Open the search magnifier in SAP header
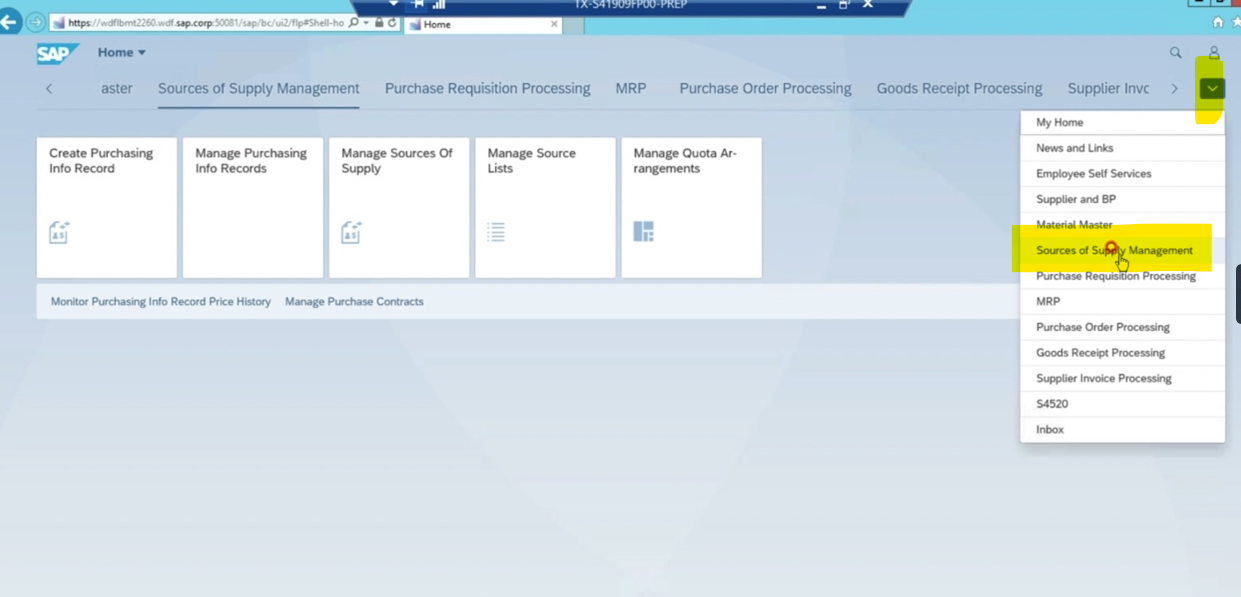1241x597 pixels. tap(1176, 52)
